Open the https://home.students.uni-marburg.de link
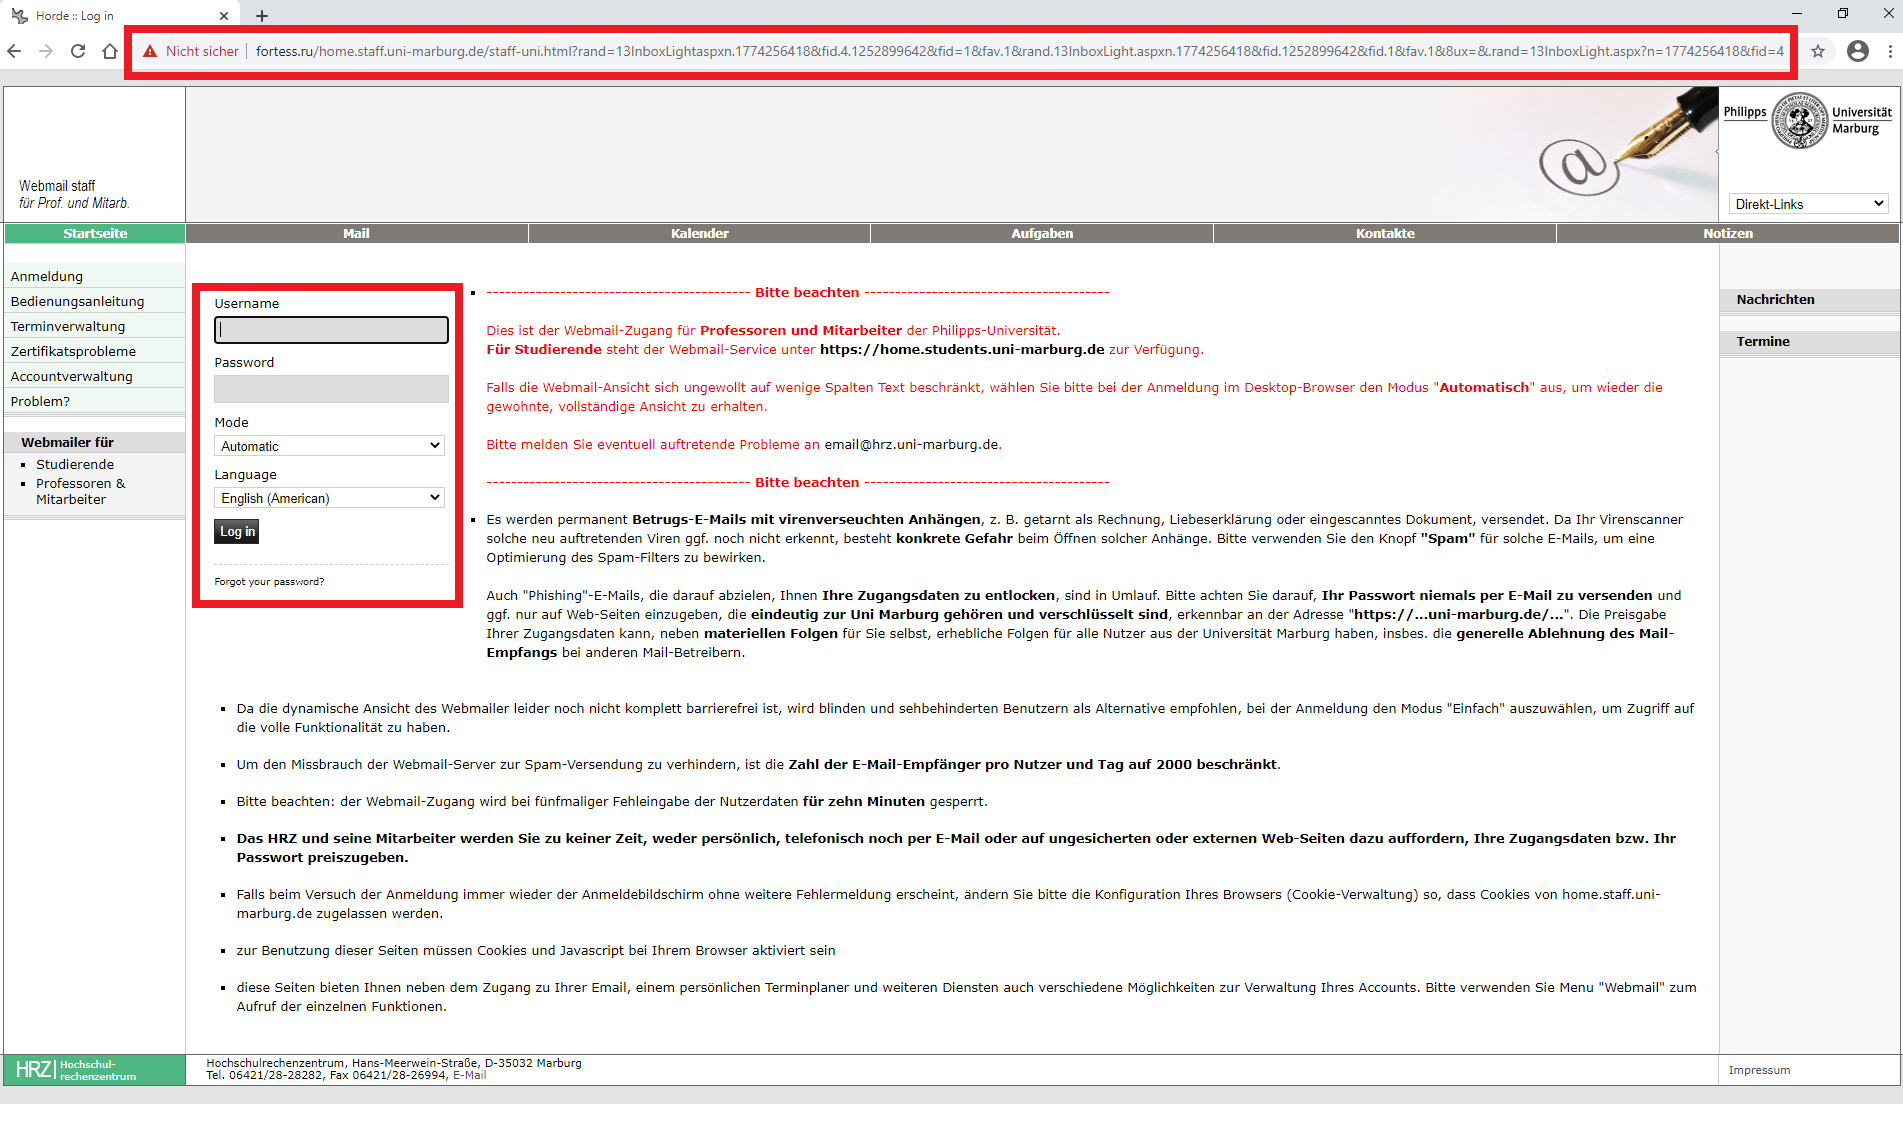The width and height of the screenshot is (1903, 1129). pos(962,350)
